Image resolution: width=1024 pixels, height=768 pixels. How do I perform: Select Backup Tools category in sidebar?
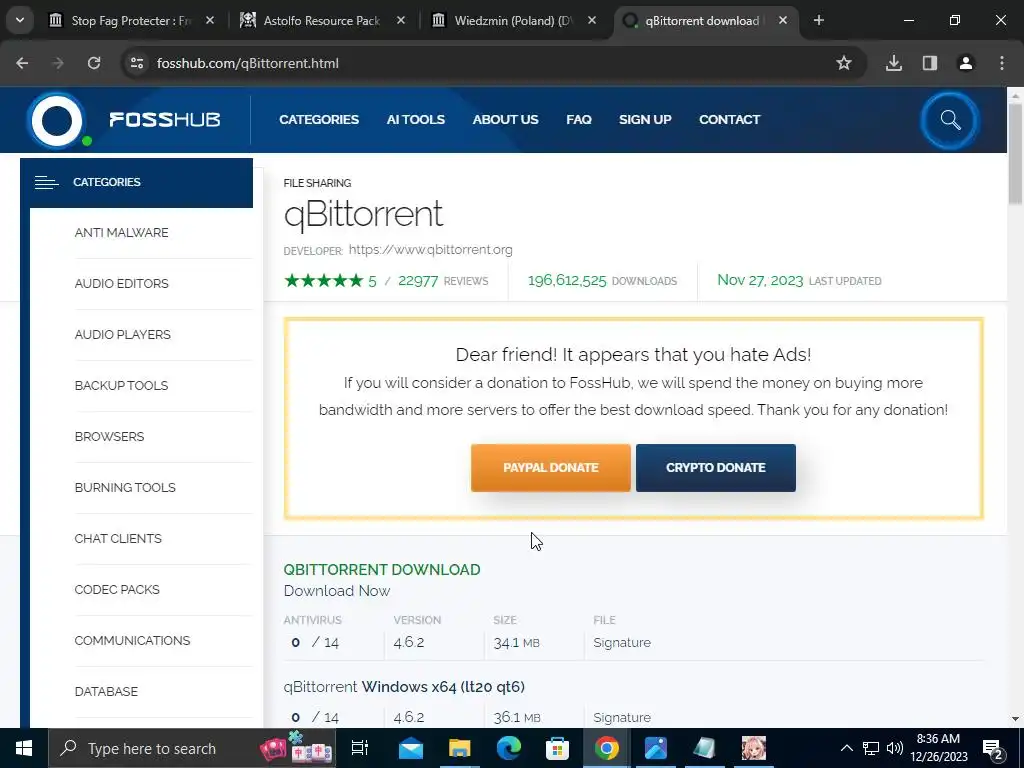121,385
